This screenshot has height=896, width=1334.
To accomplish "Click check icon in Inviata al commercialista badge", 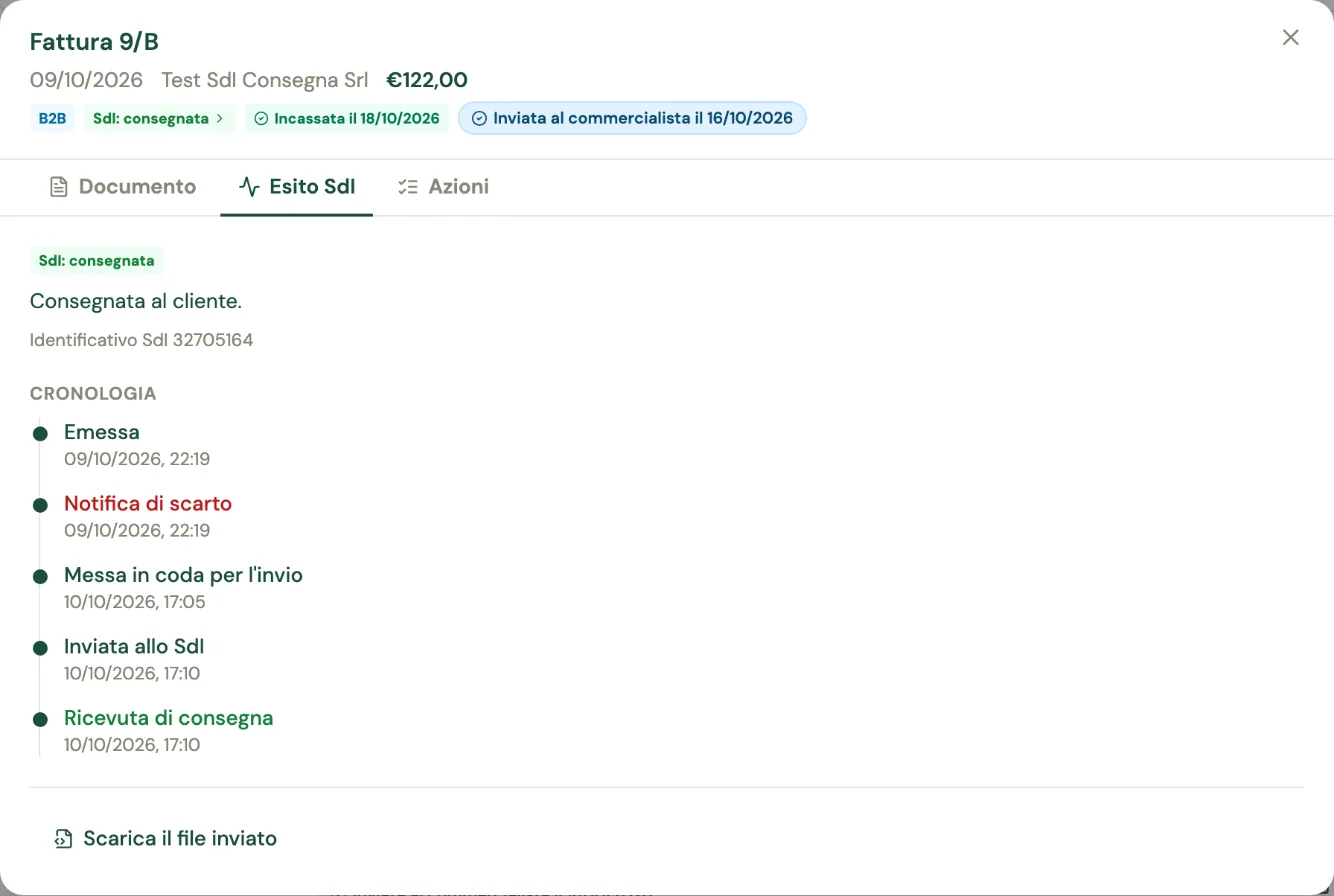I will tap(479, 118).
